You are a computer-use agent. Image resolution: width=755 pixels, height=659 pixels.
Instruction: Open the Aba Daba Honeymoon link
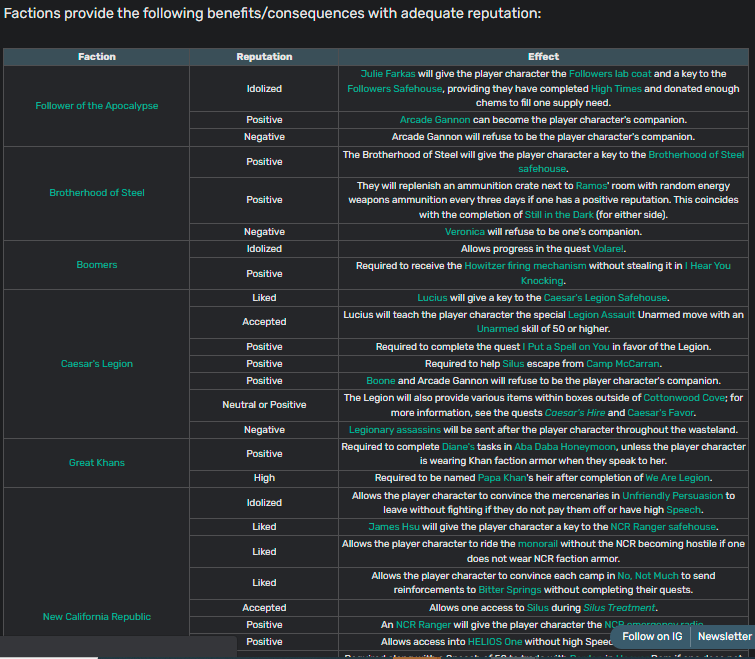(x=565, y=447)
